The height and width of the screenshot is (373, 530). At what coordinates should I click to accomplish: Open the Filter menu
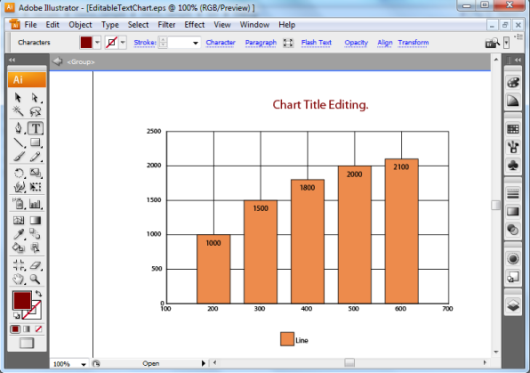(x=167, y=25)
